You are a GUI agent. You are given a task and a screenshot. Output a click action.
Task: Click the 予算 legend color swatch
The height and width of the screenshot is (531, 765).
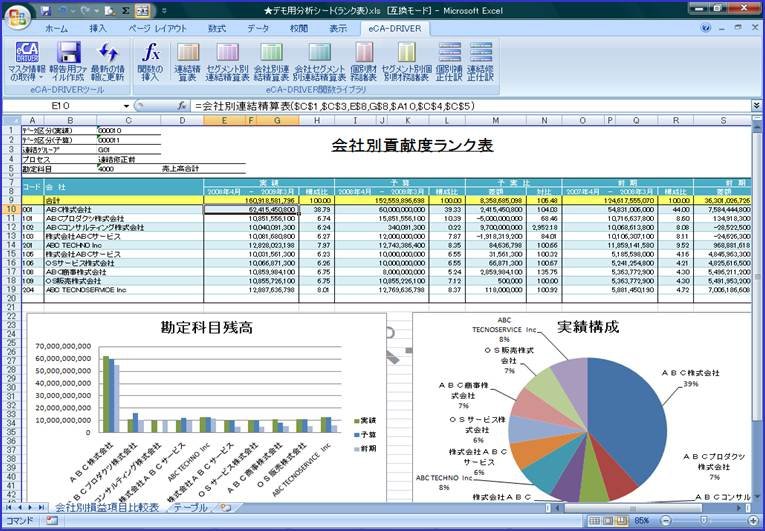[356, 434]
